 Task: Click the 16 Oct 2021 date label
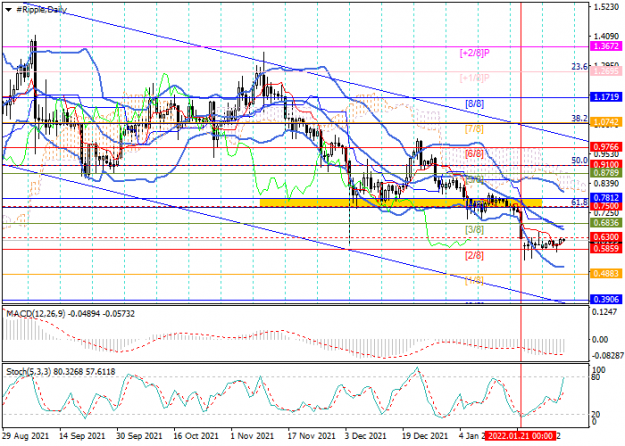pyautogui.click(x=197, y=436)
